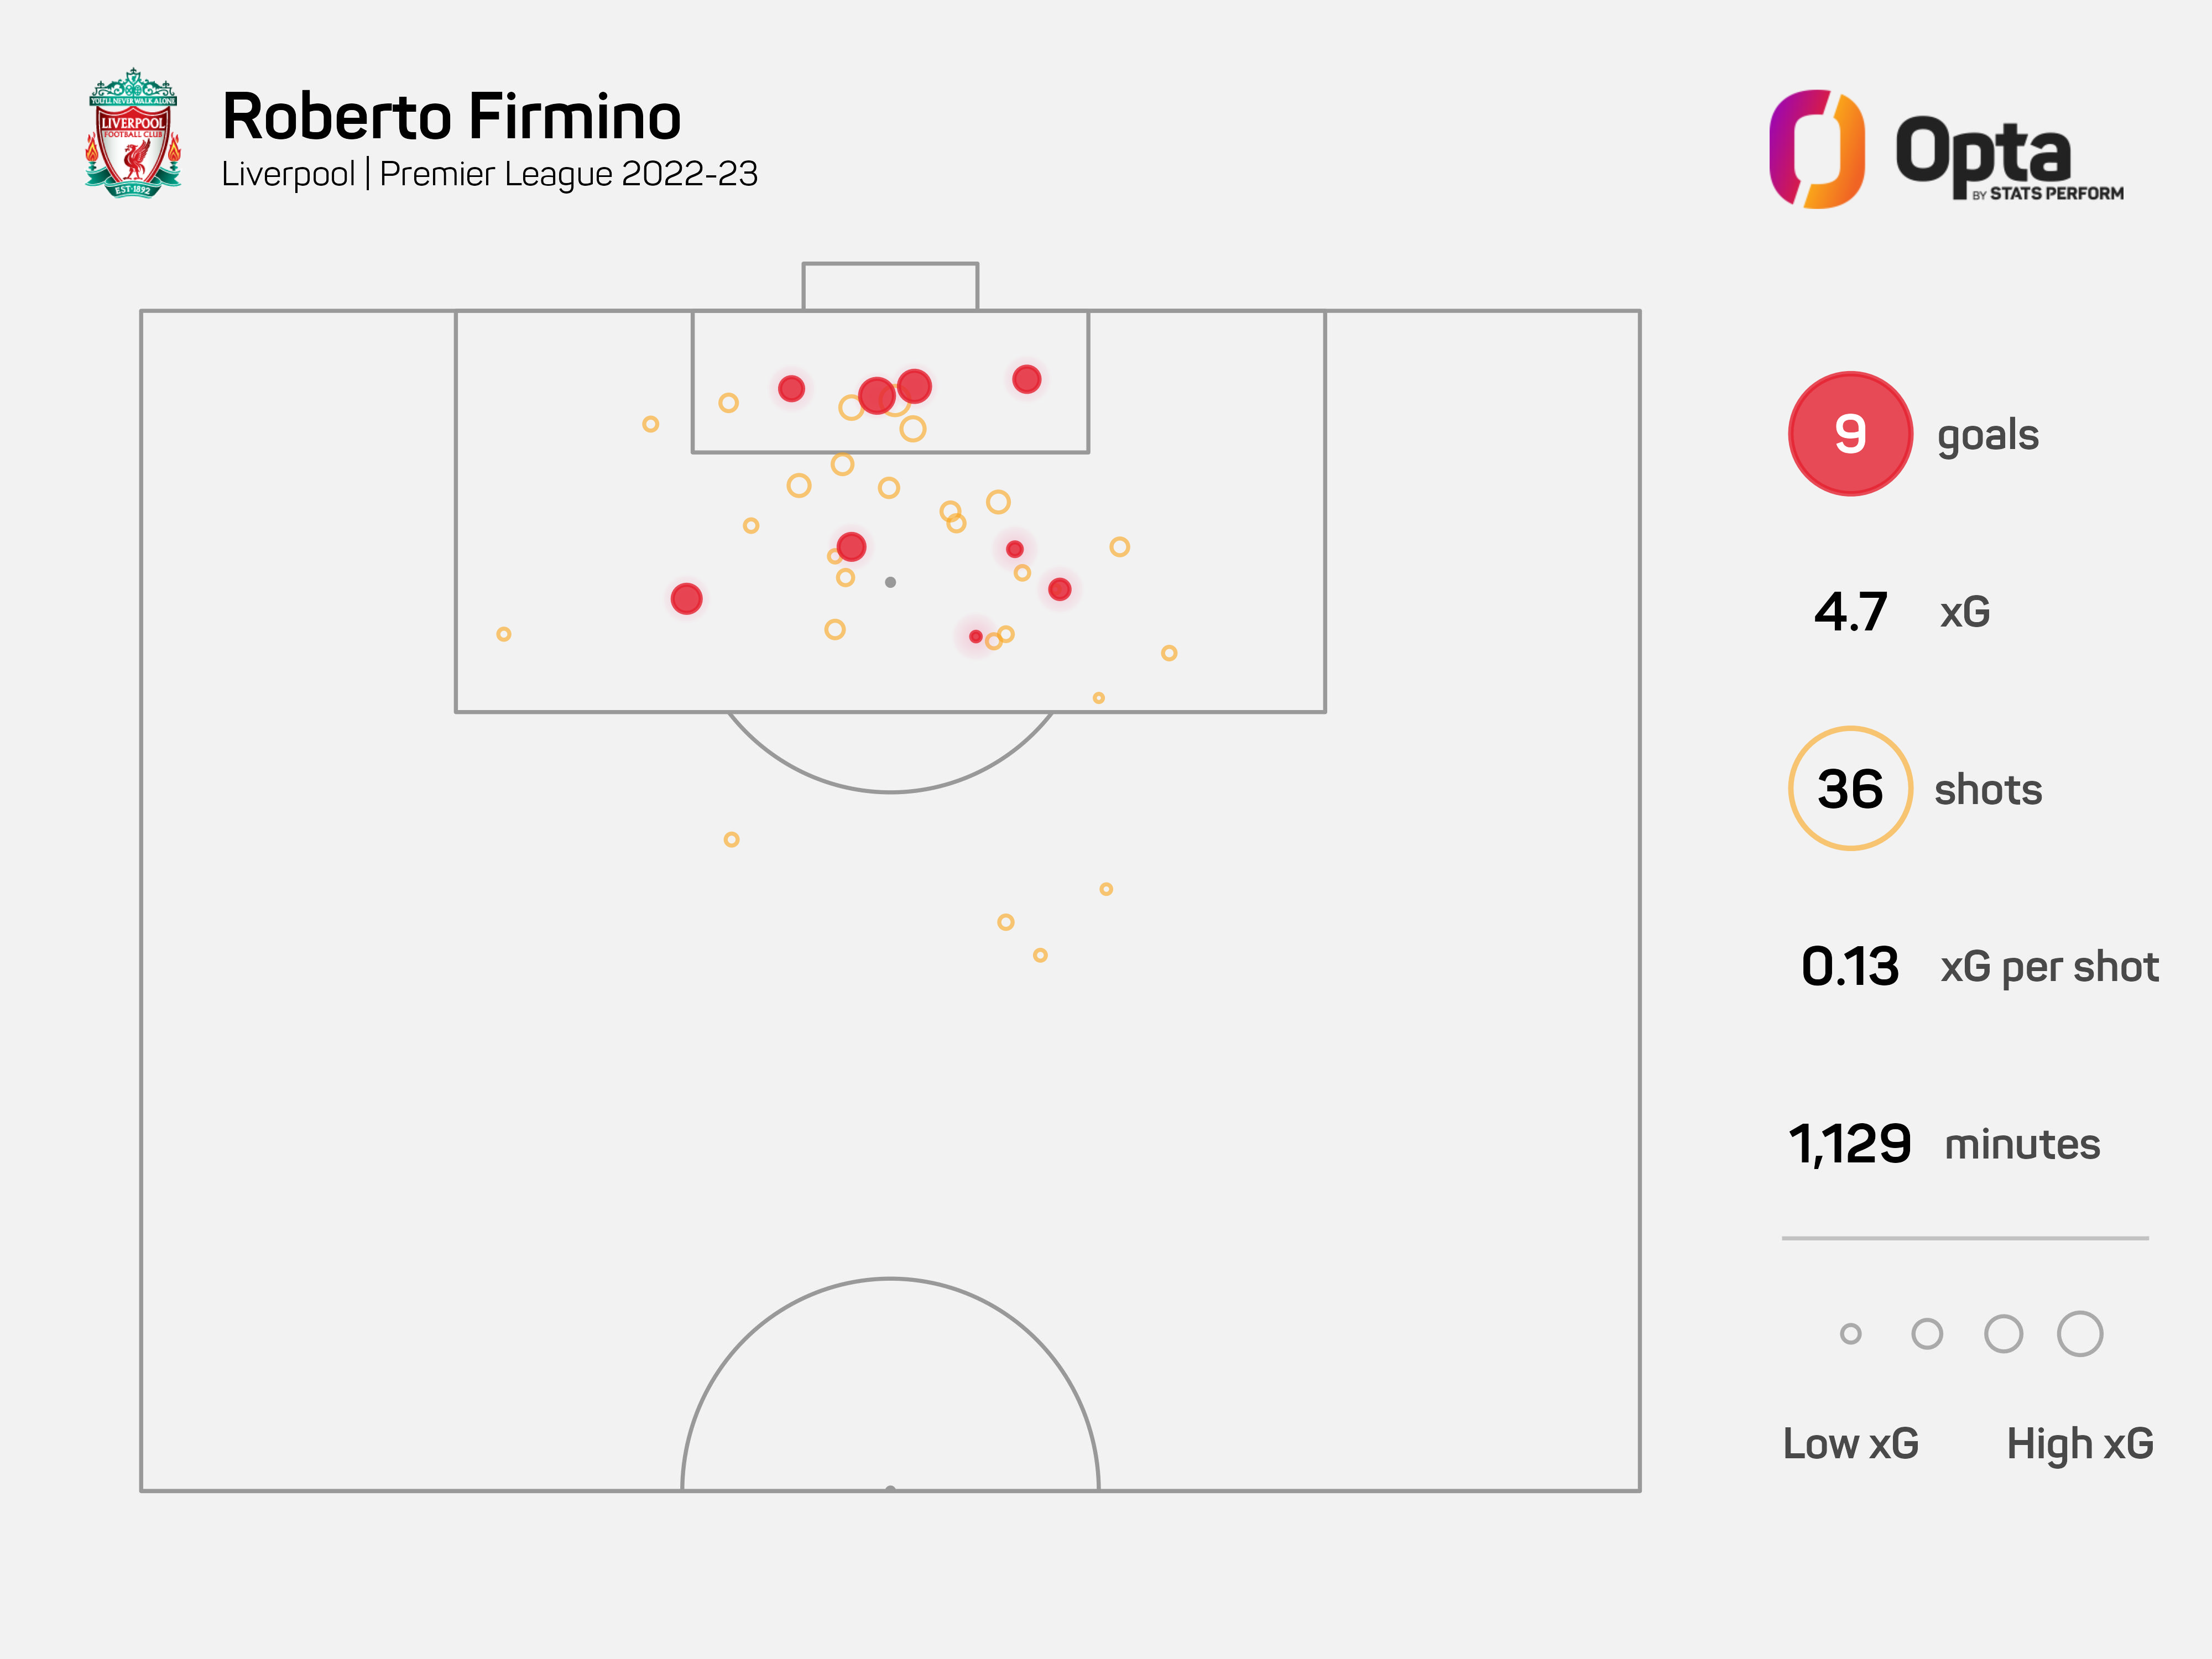Screen dimensions: 2212x1659
Task: Click the Opta logo icon
Action: tap(1816, 149)
